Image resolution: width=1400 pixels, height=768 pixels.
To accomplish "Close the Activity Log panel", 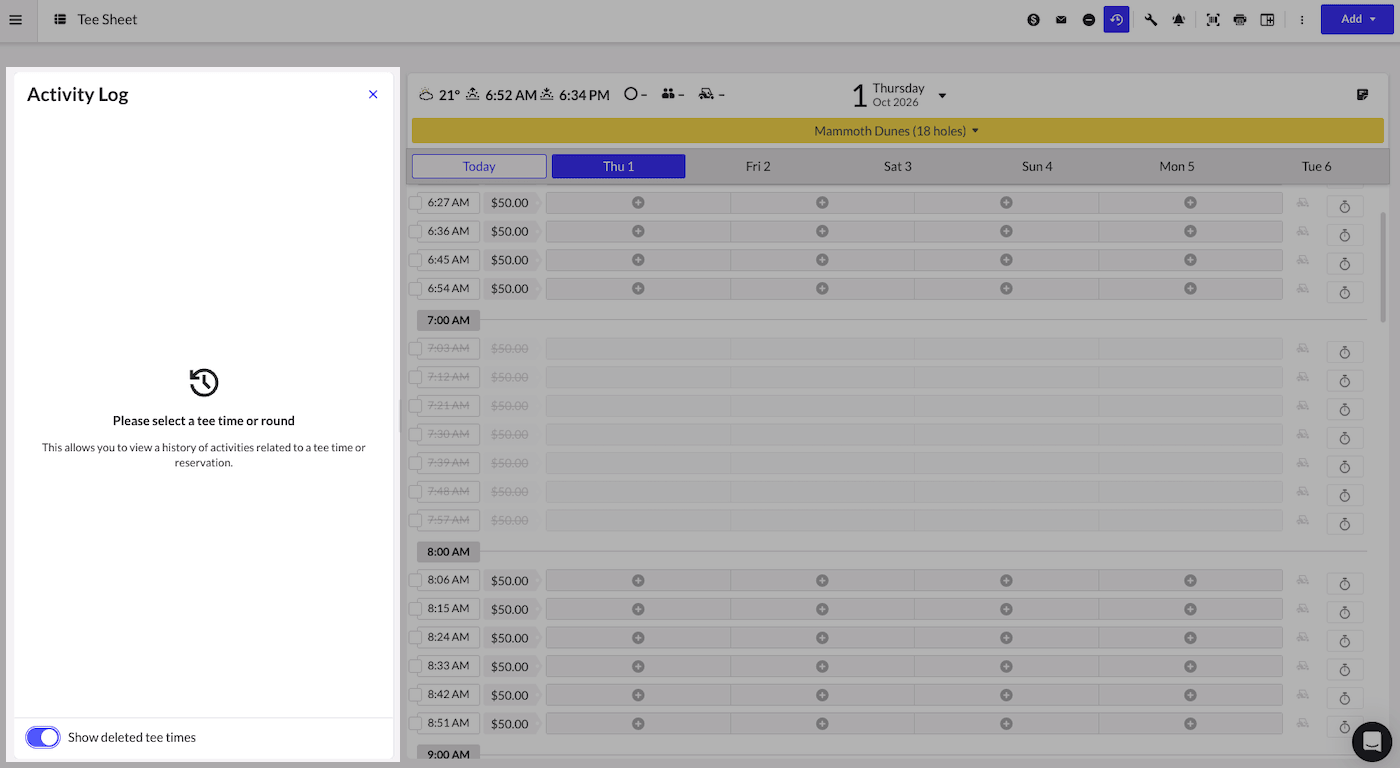I will (373, 94).
